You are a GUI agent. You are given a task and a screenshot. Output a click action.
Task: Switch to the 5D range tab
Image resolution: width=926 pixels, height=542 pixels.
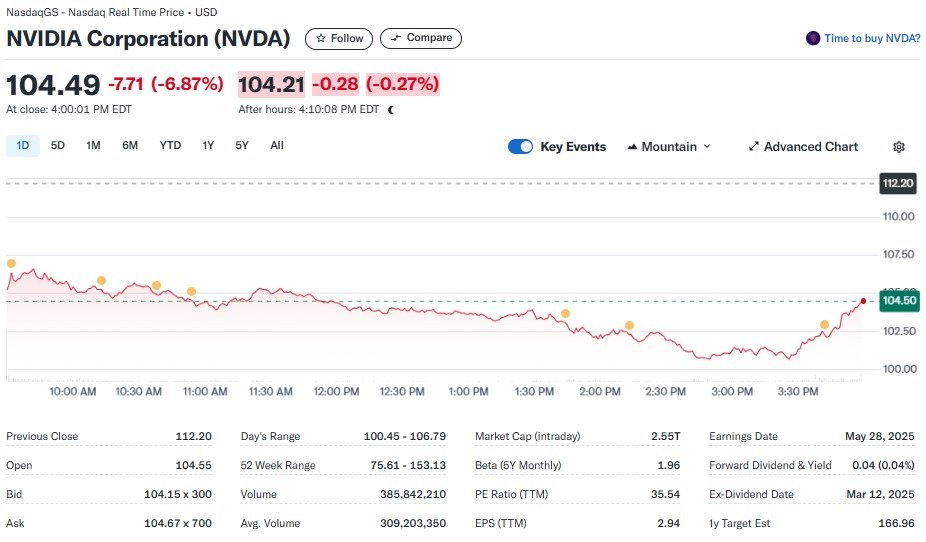coord(58,146)
